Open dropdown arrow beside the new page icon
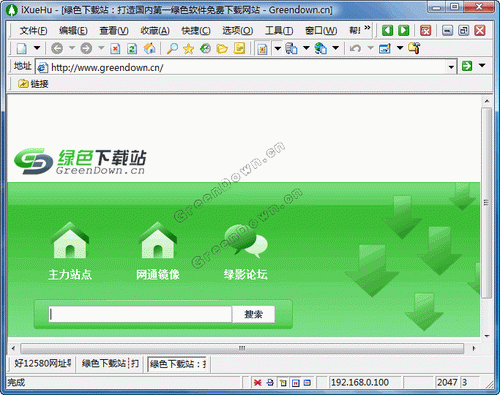This screenshot has height=395, width=500. (x=37, y=48)
